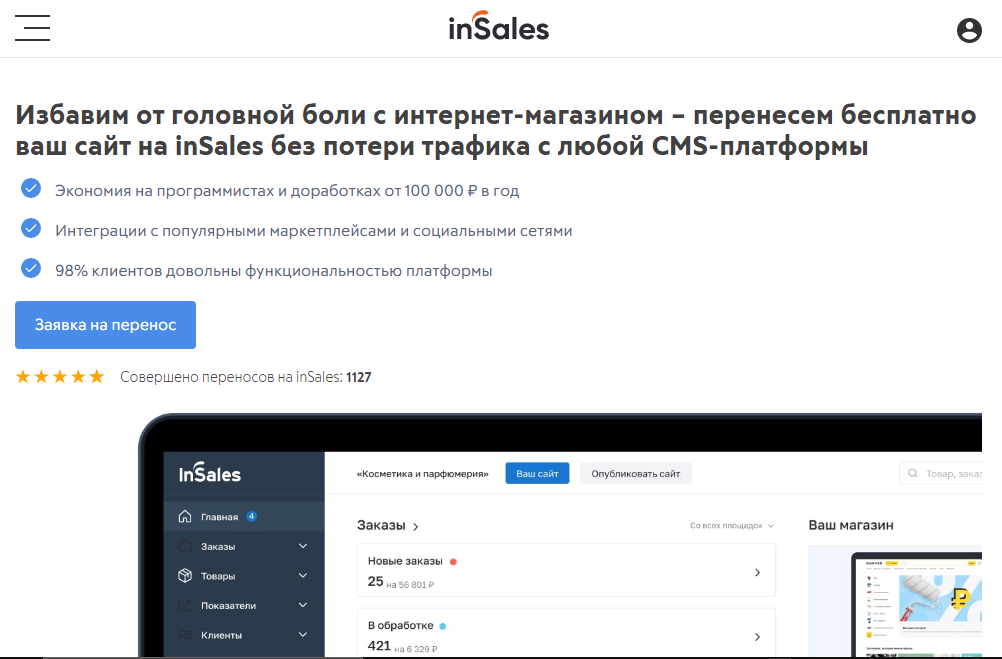Click the text "Совершено переносов на inSales:"
This screenshot has height=659, width=1002.
231,377
